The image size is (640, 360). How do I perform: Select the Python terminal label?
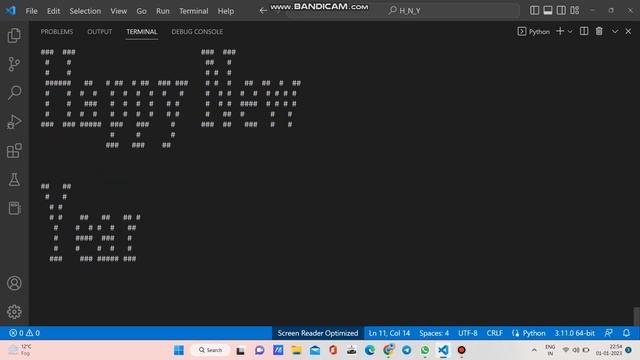point(534,31)
